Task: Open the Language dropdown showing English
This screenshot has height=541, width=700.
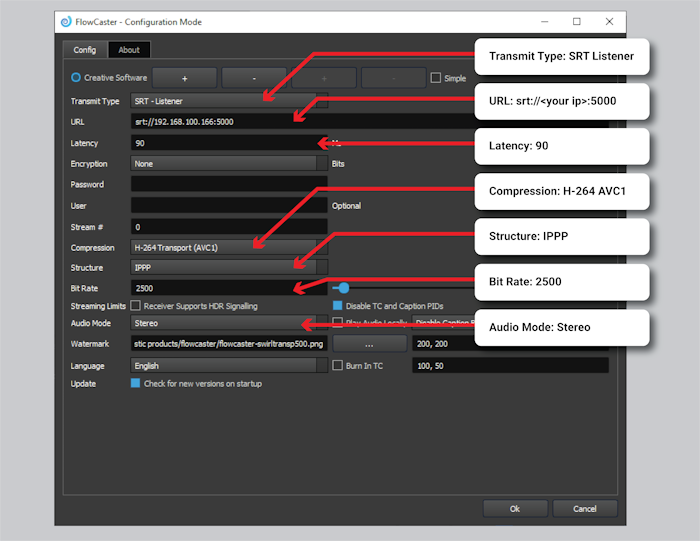Action: click(229, 366)
